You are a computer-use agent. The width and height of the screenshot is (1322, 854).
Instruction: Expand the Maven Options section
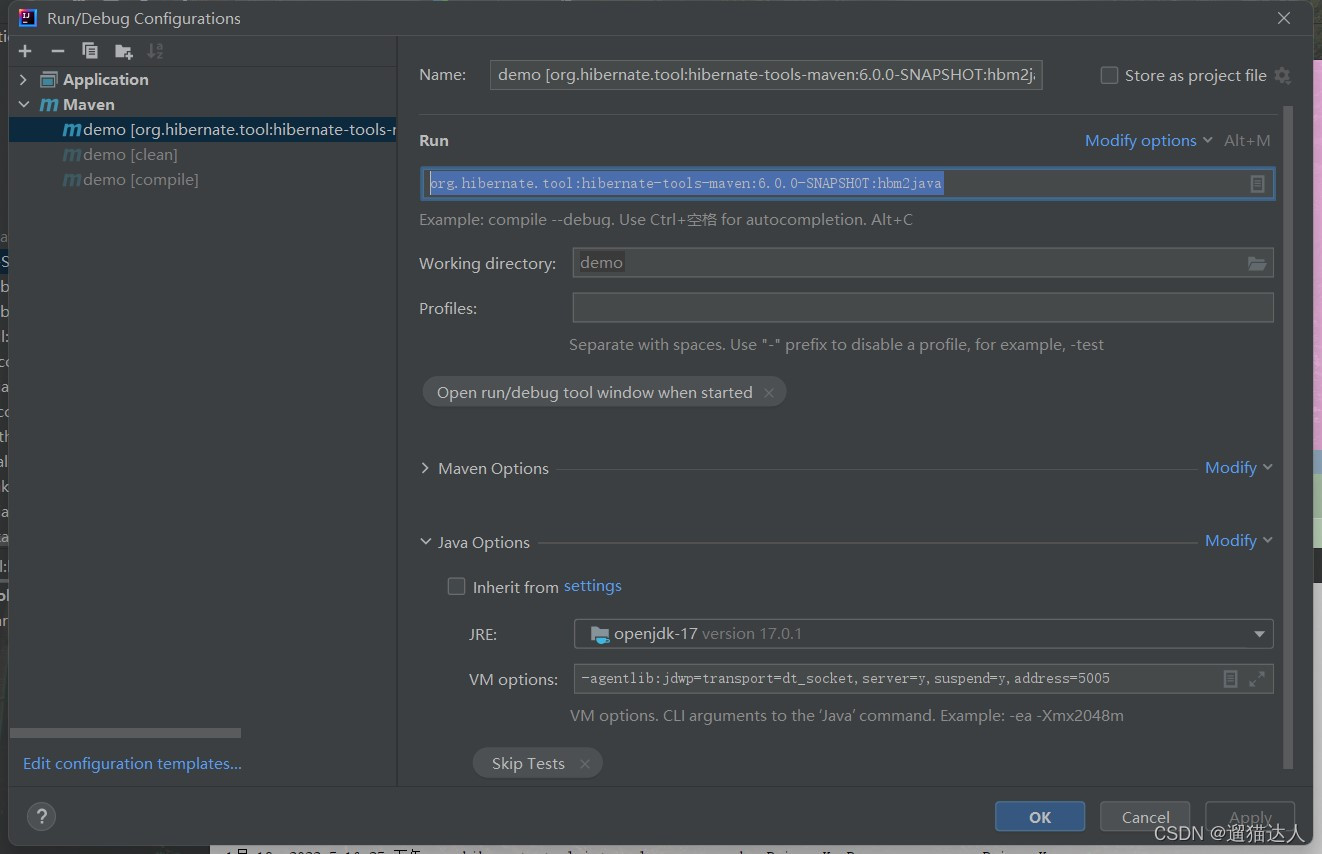click(426, 468)
